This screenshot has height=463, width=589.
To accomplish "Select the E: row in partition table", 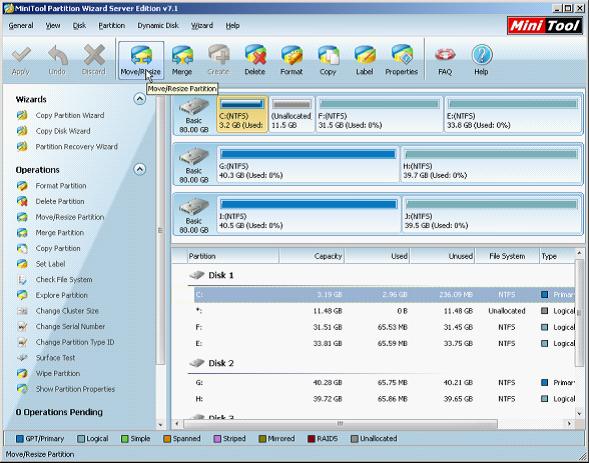I will [384, 344].
